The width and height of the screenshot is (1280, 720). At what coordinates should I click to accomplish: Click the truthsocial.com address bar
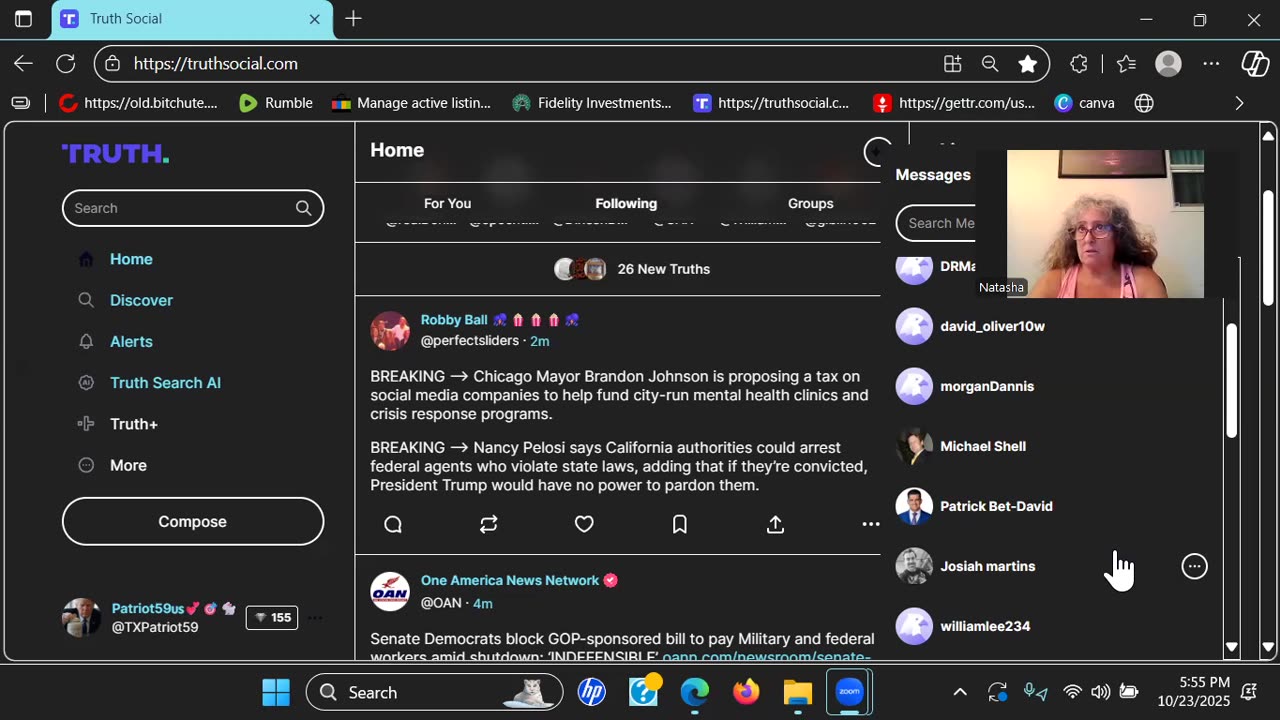(x=520, y=63)
